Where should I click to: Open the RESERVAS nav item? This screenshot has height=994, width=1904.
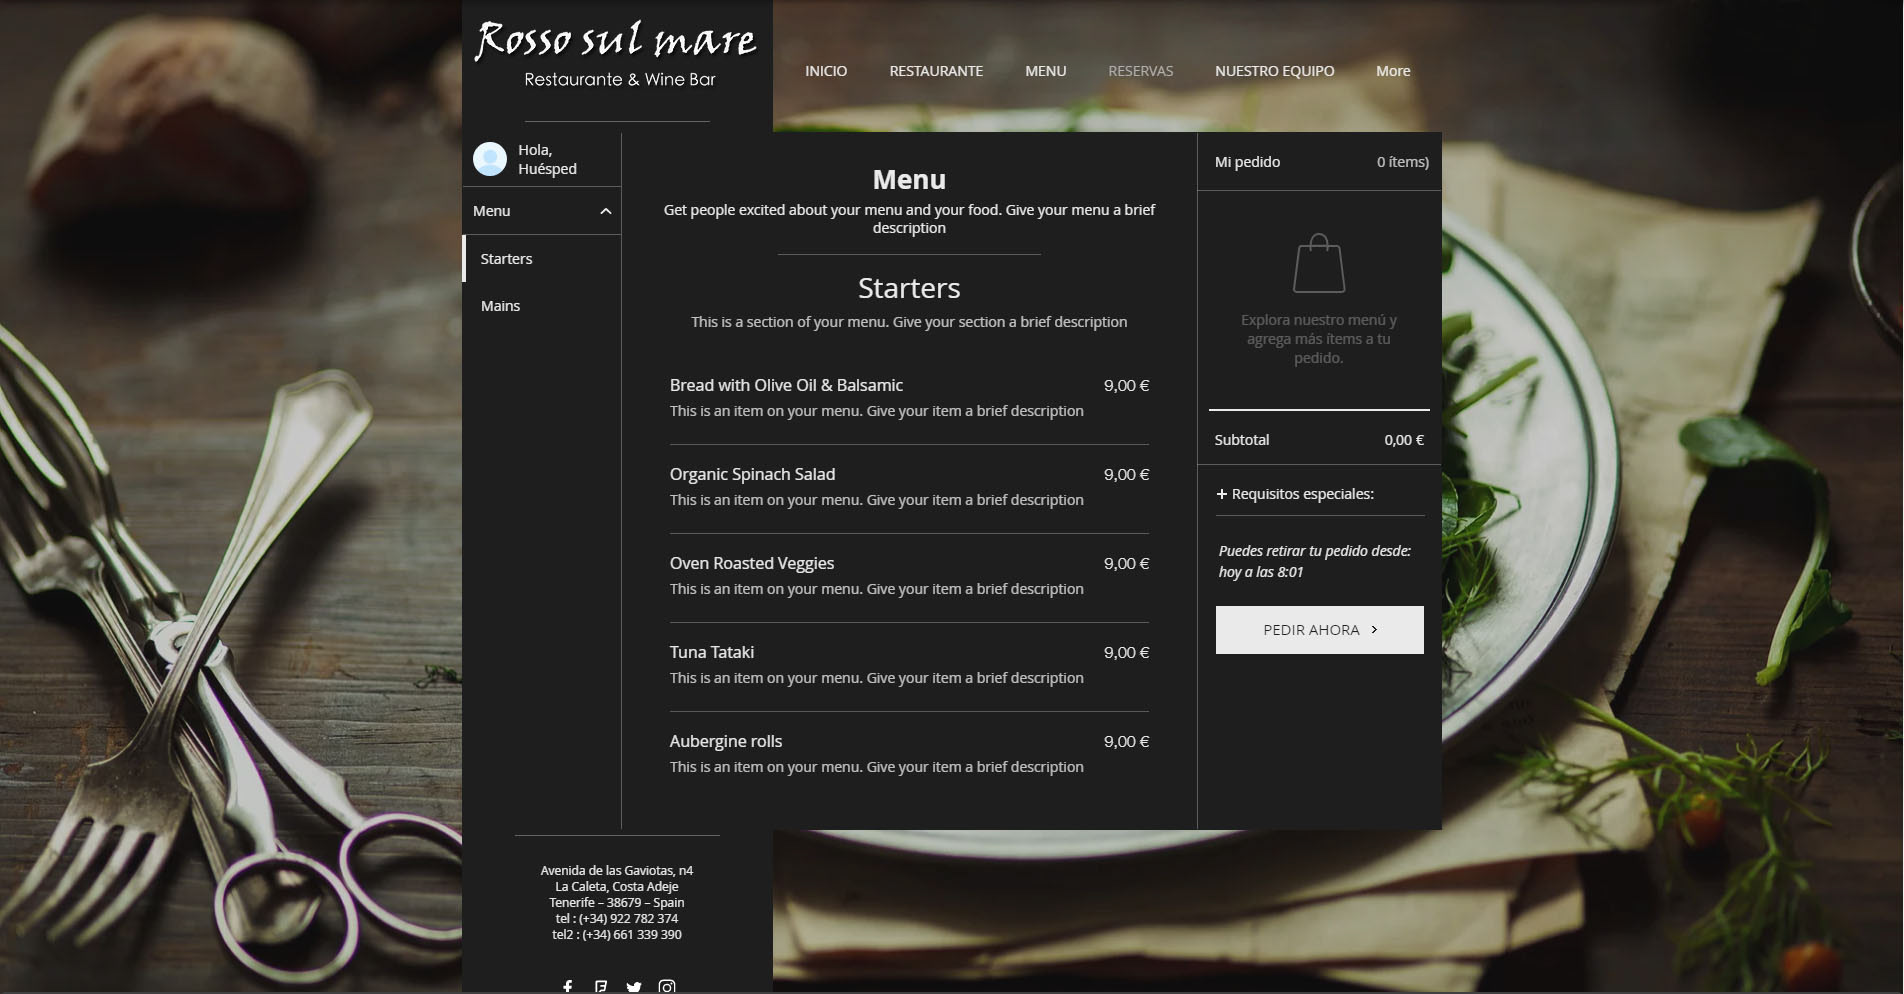point(1141,71)
